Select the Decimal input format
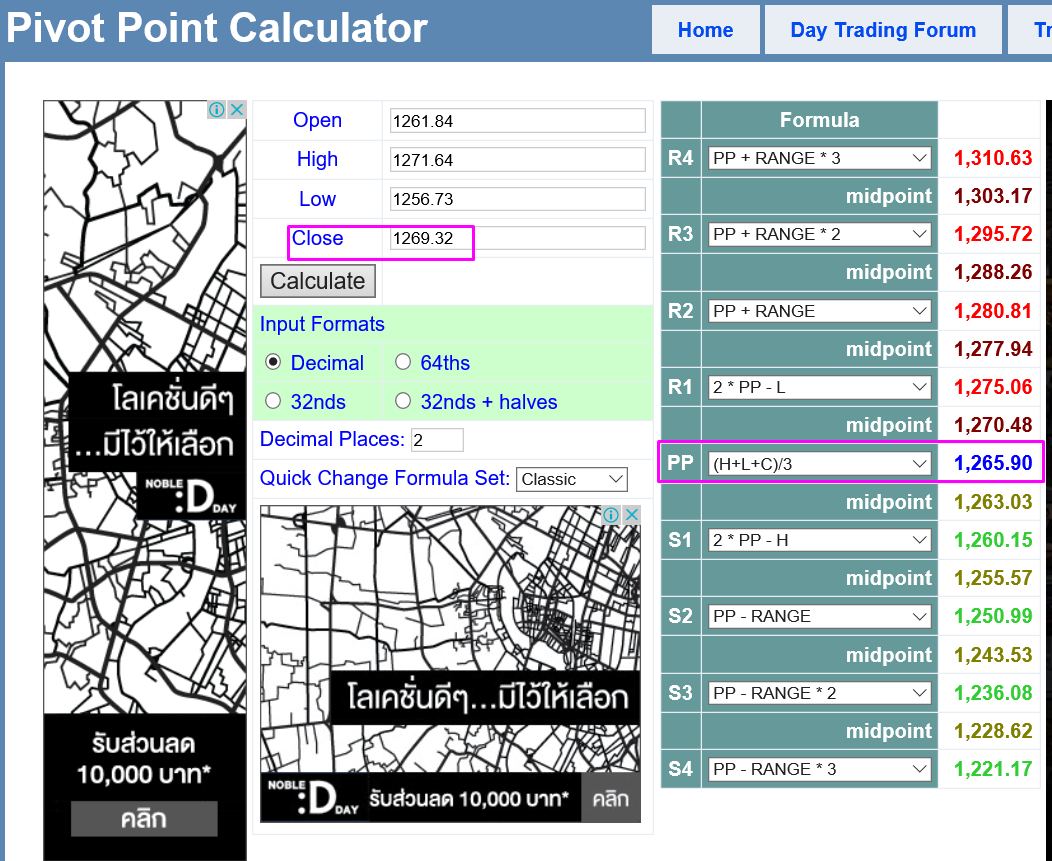This screenshot has width=1052, height=861. point(273,362)
